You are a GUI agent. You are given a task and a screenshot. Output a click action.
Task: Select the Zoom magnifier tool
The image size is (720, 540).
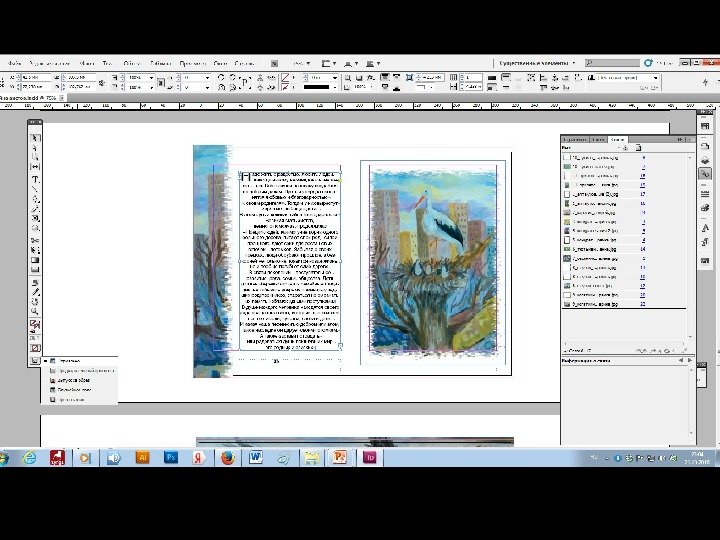coord(35,311)
